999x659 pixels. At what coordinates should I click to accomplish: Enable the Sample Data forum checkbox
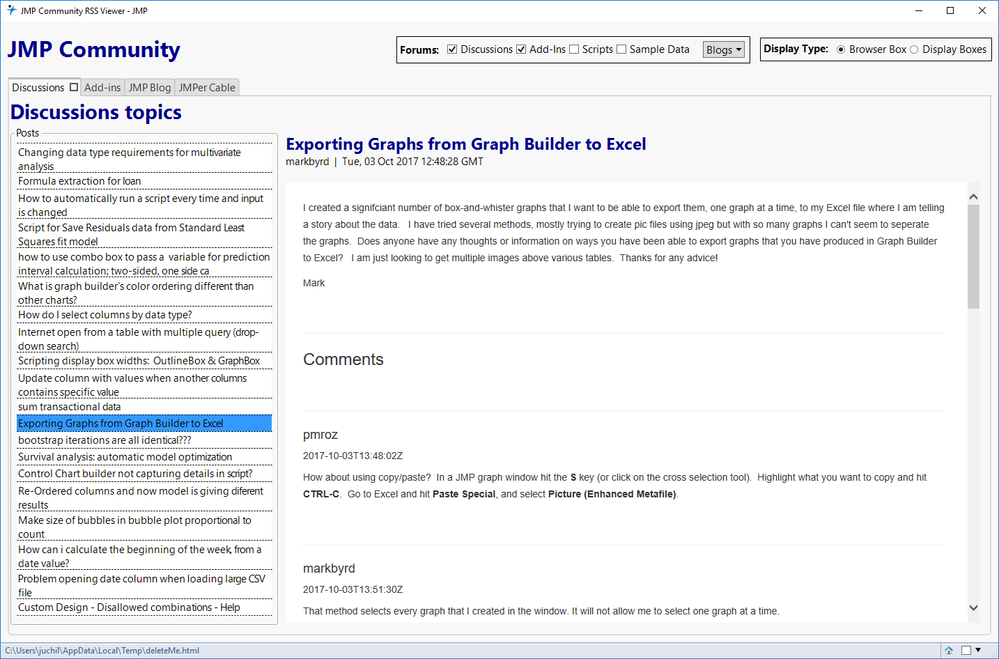(621, 50)
